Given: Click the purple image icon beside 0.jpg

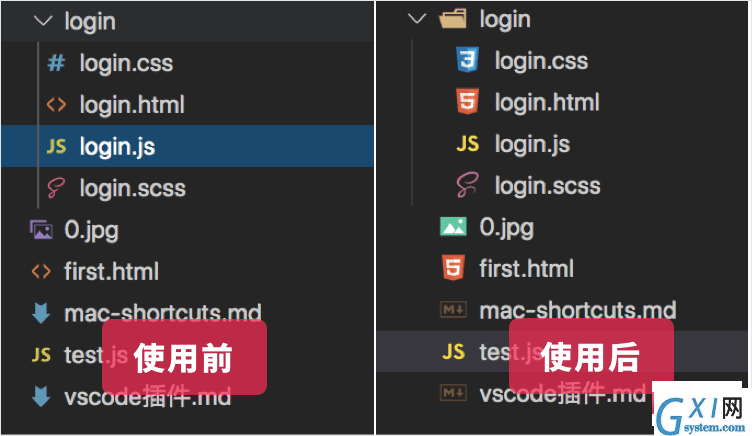Looking at the screenshot, I should (41, 229).
